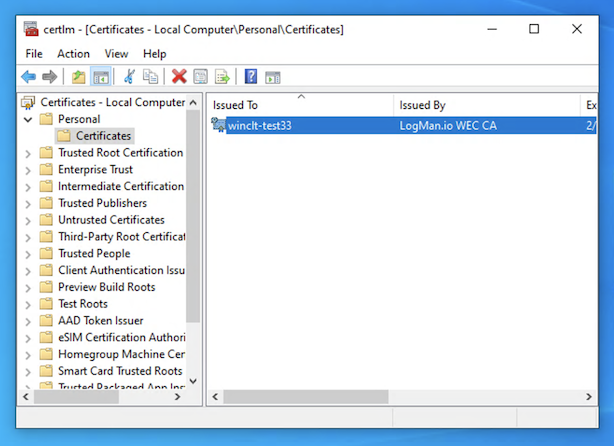Click tree pane vertical scroll up arrow

[x=193, y=103]
